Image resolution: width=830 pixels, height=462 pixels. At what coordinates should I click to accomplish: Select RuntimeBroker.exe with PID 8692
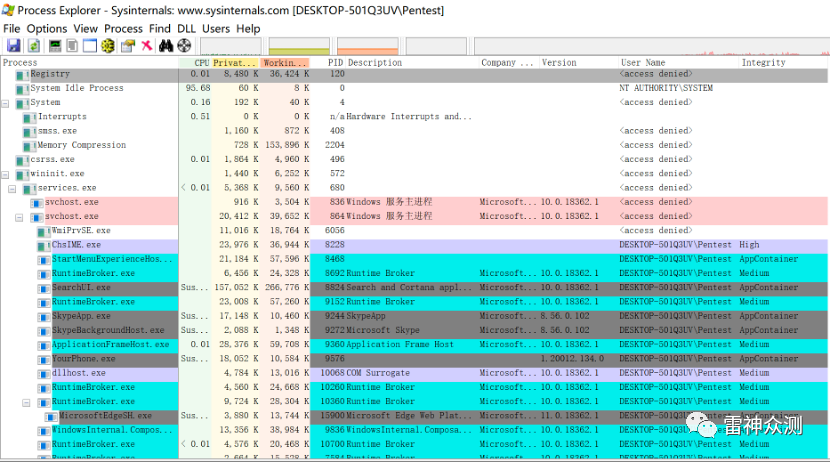pyautogui.click(x=414, y=274)
